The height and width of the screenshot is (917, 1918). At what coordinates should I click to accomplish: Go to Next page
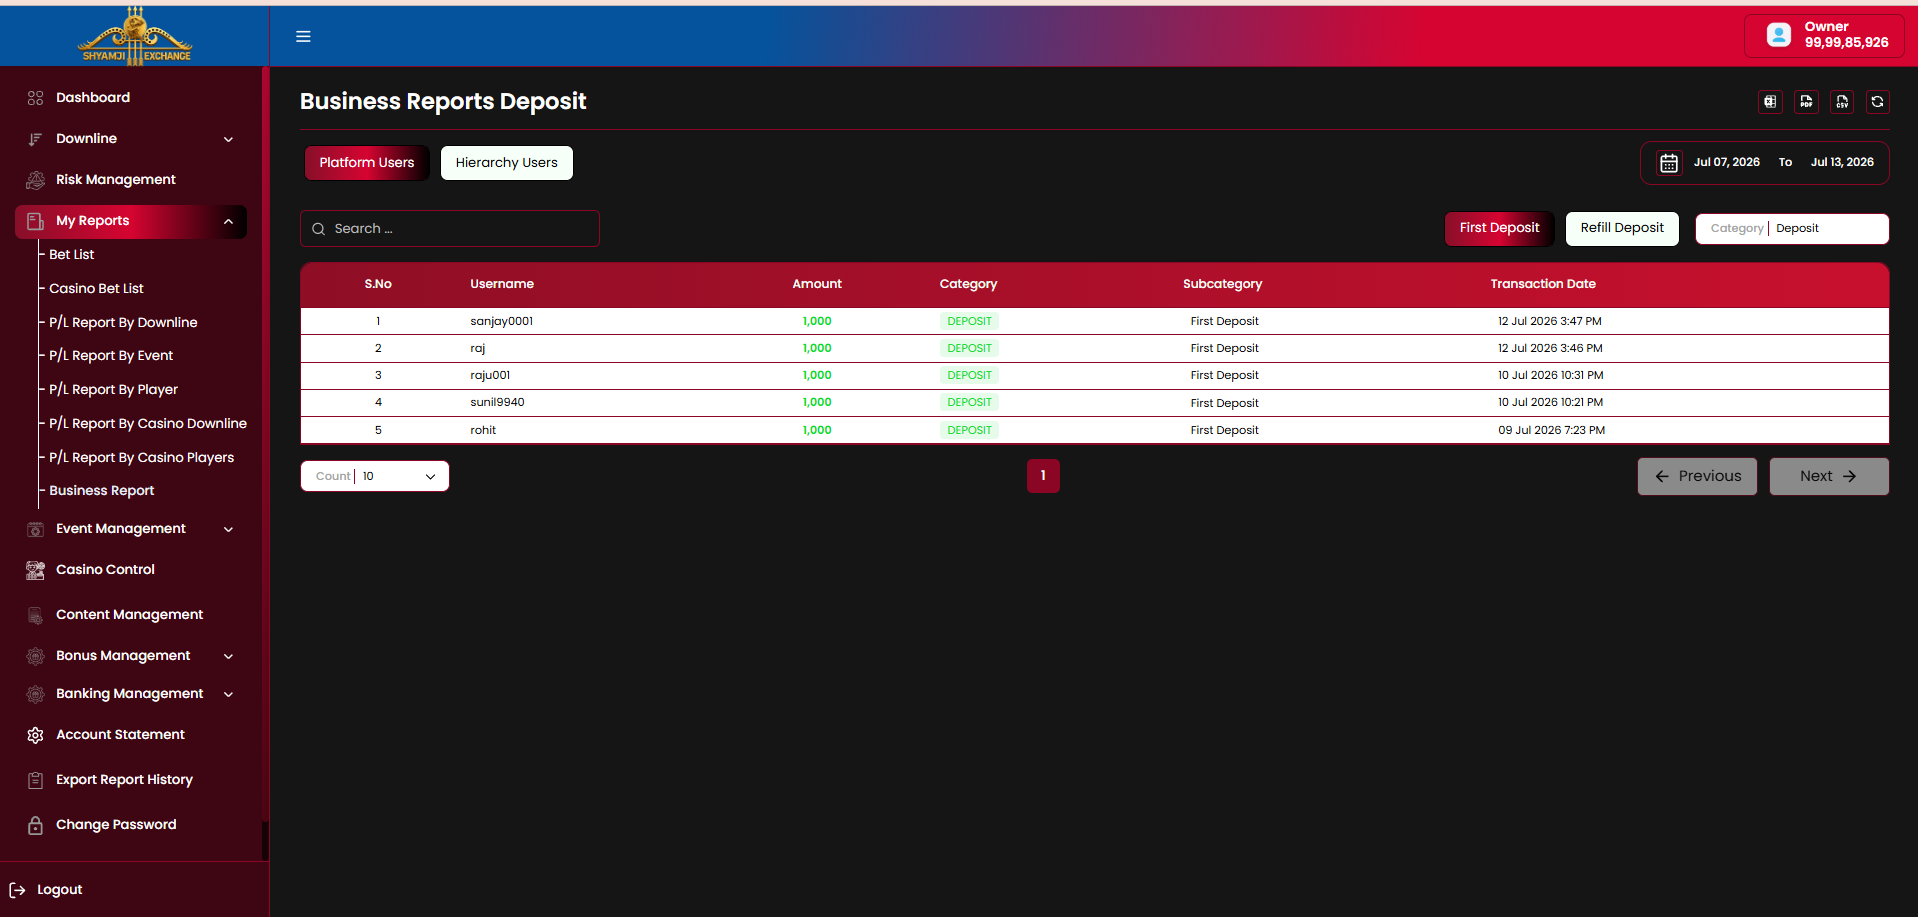point(1829,477)
